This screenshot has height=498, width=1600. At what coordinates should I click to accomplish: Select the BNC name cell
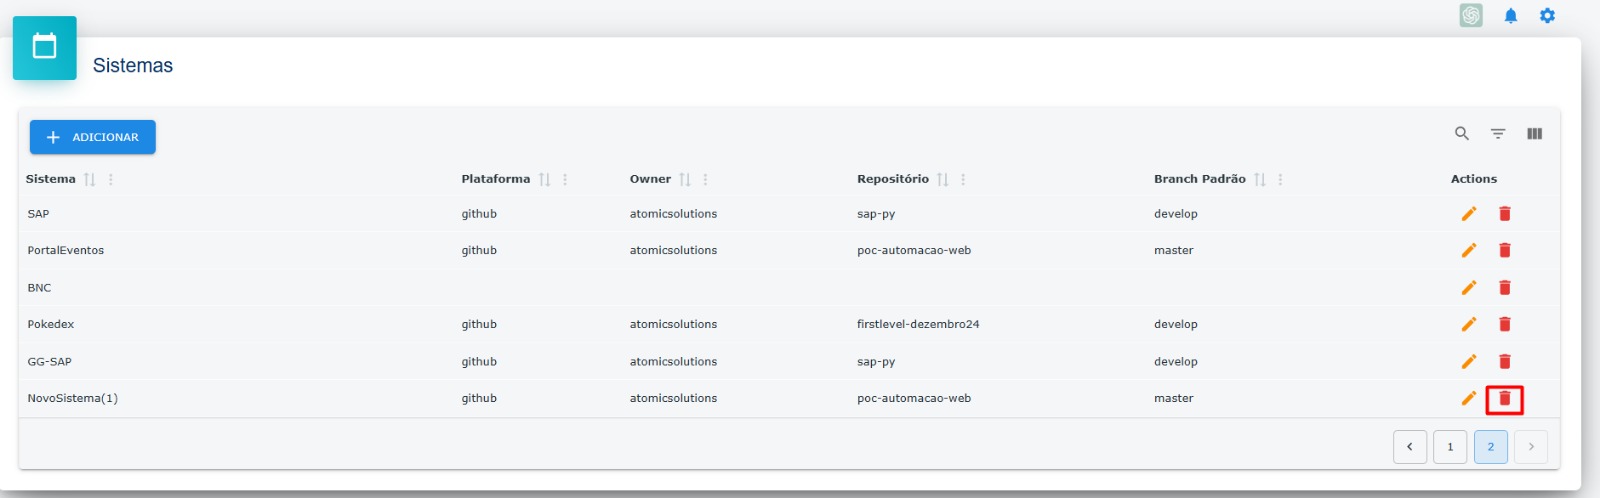(x=39, y=288)
